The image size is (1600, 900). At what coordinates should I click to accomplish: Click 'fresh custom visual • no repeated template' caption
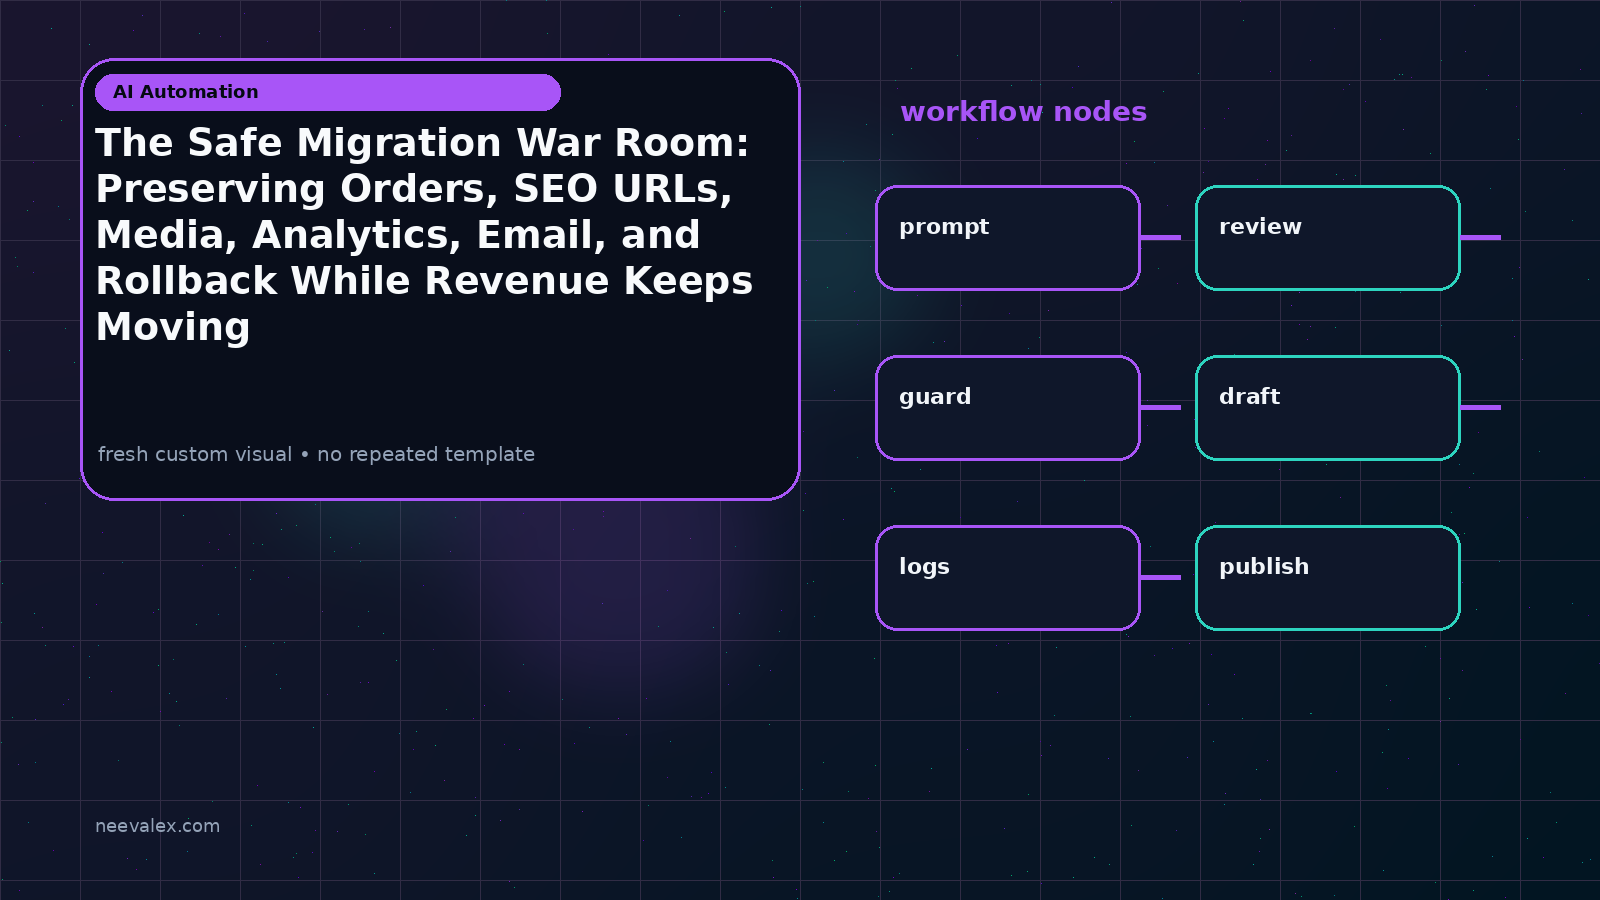316,454
